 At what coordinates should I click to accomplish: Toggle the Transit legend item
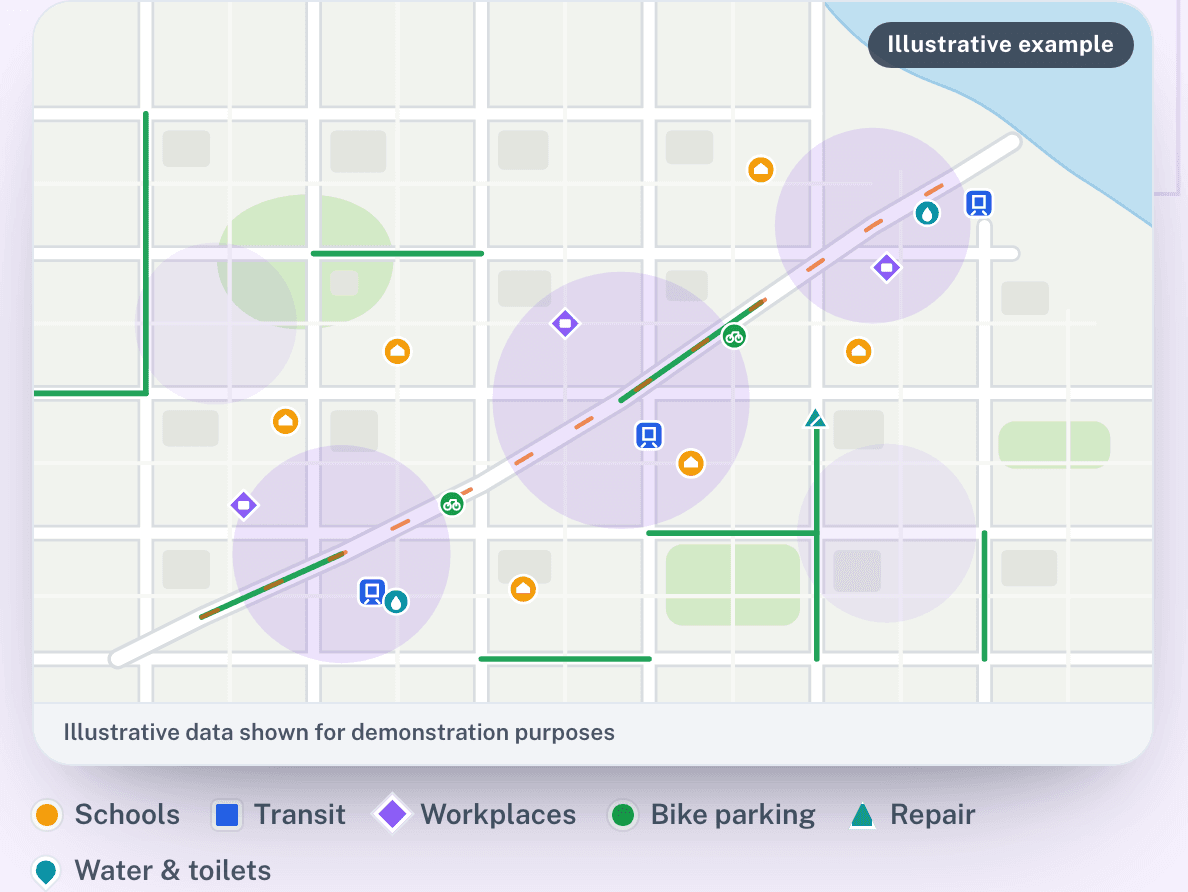point(278,815)
